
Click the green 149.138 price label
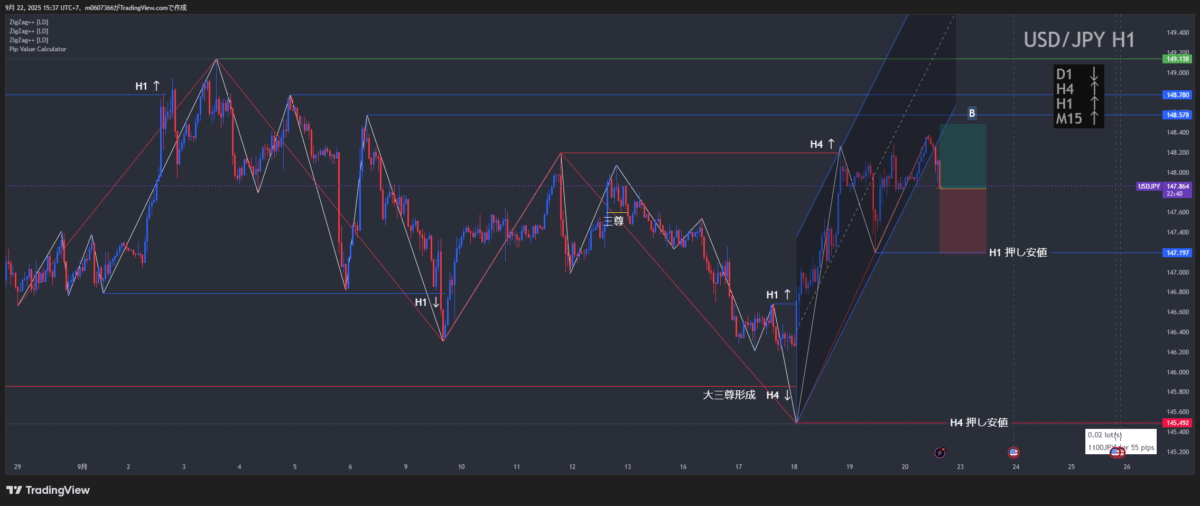[1176, 59]
